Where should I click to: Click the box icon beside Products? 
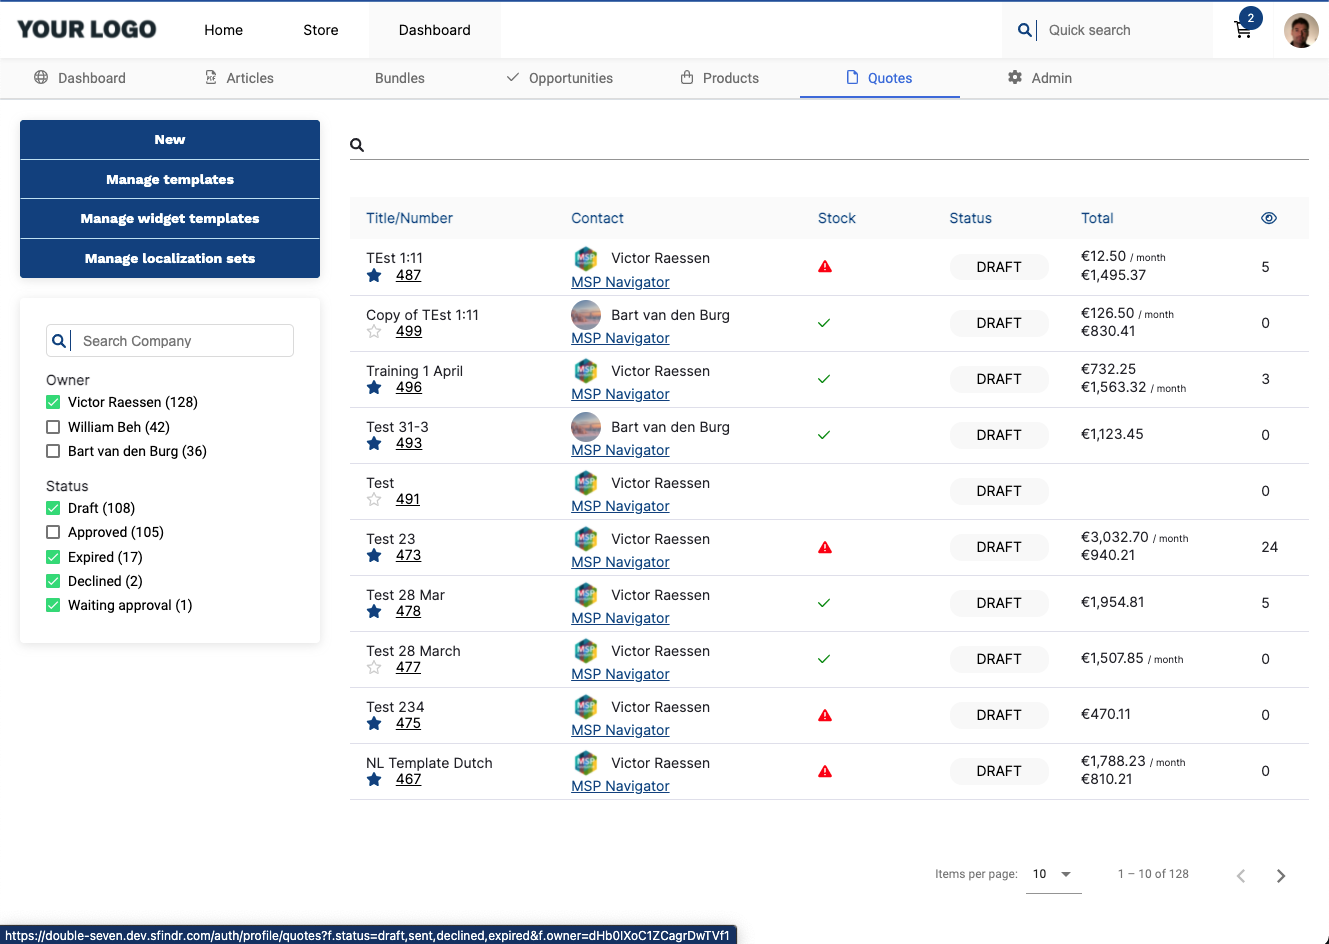click(686, 77)
